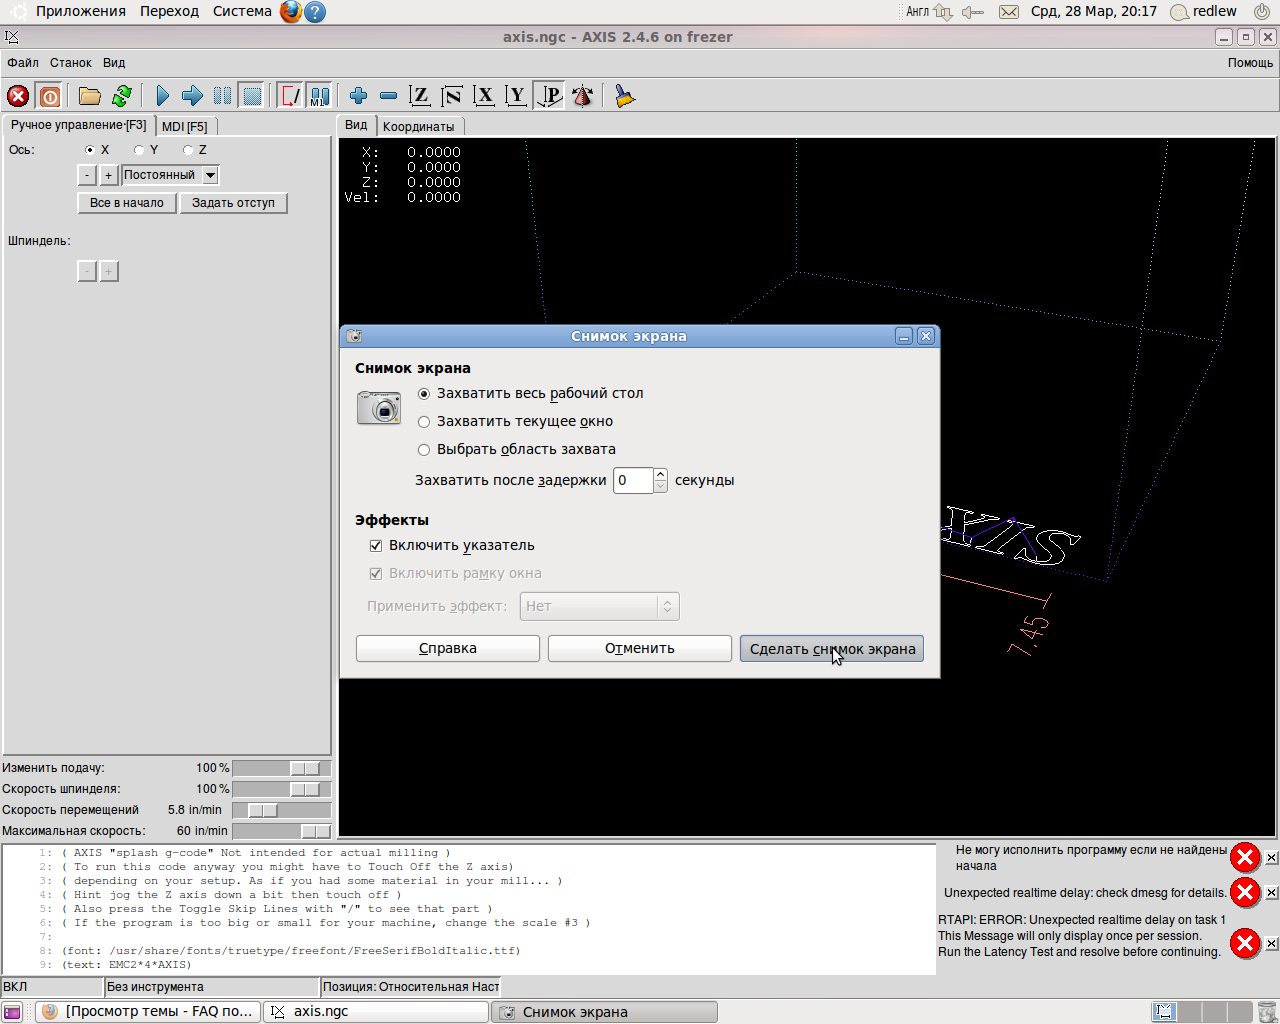Jog the axis negative with minus button
1280x1024 pixels.
point(87,175)
